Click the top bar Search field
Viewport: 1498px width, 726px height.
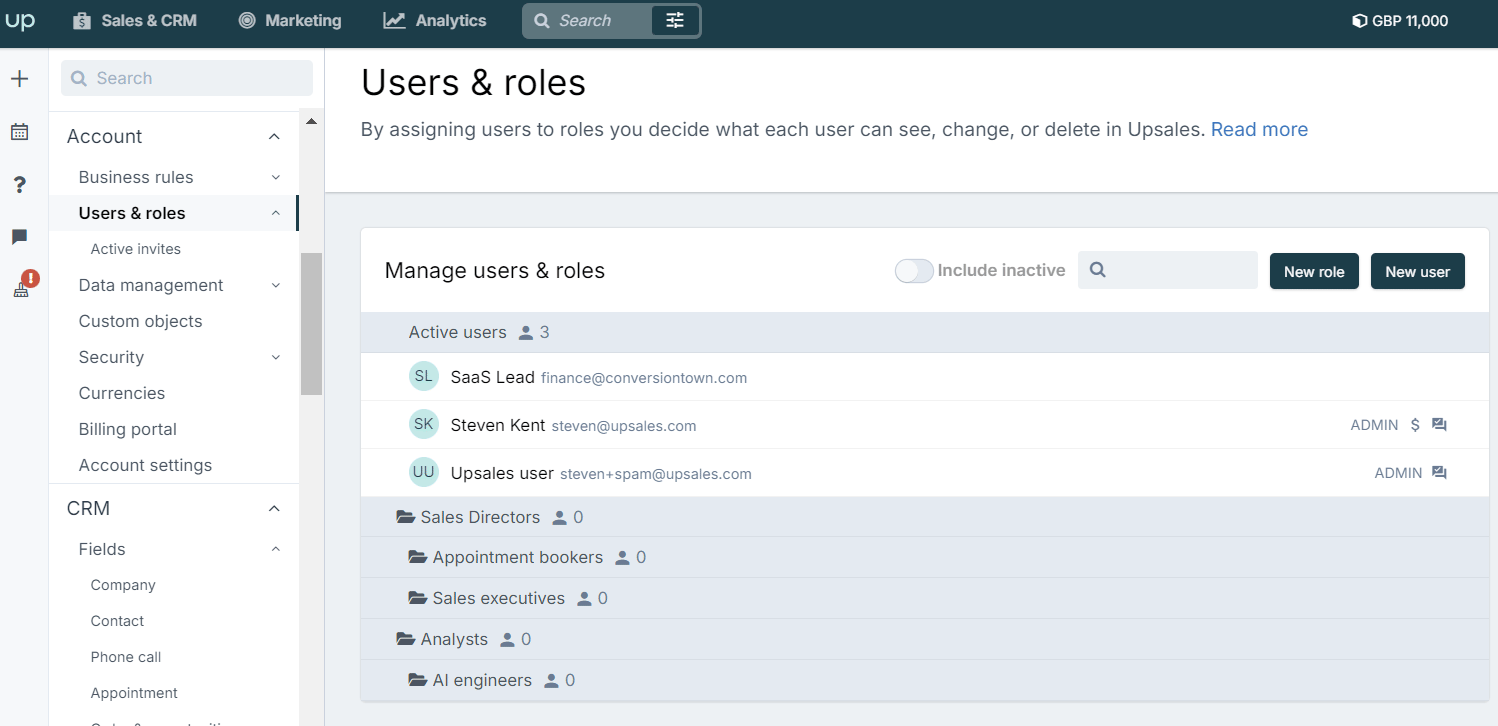[x=586, y=20]
